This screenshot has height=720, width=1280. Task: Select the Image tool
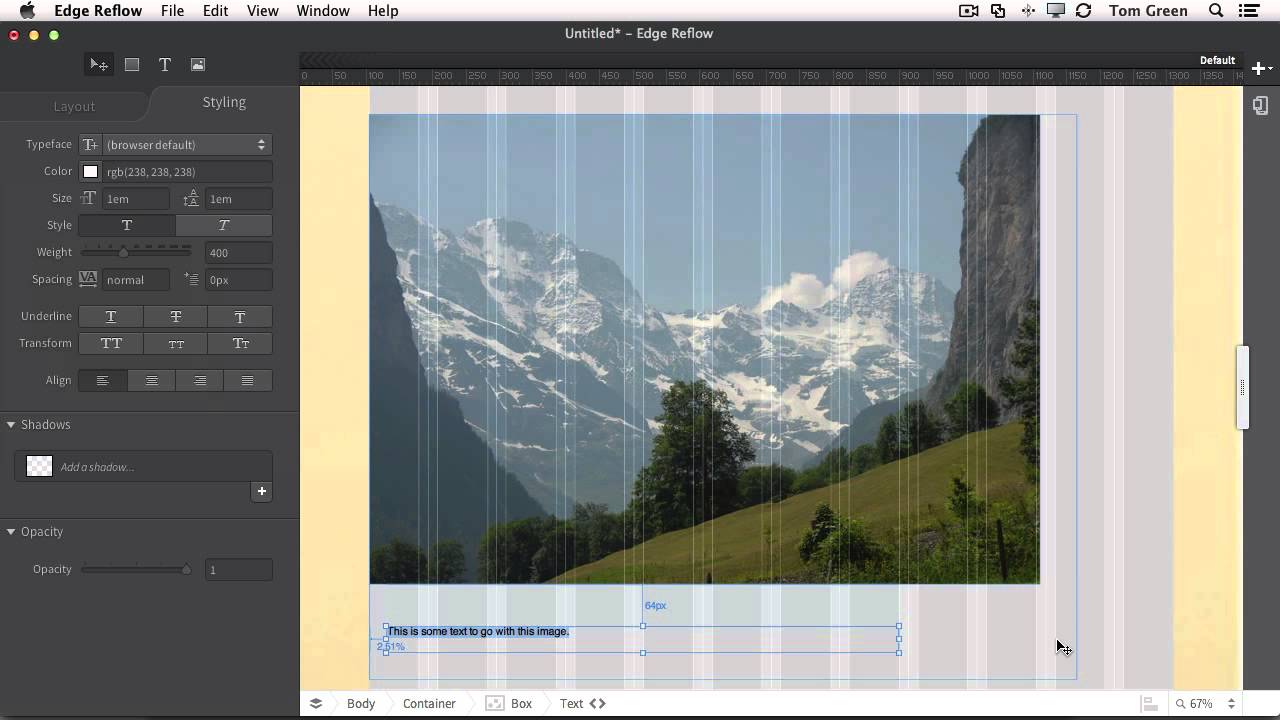pos(198,64)
